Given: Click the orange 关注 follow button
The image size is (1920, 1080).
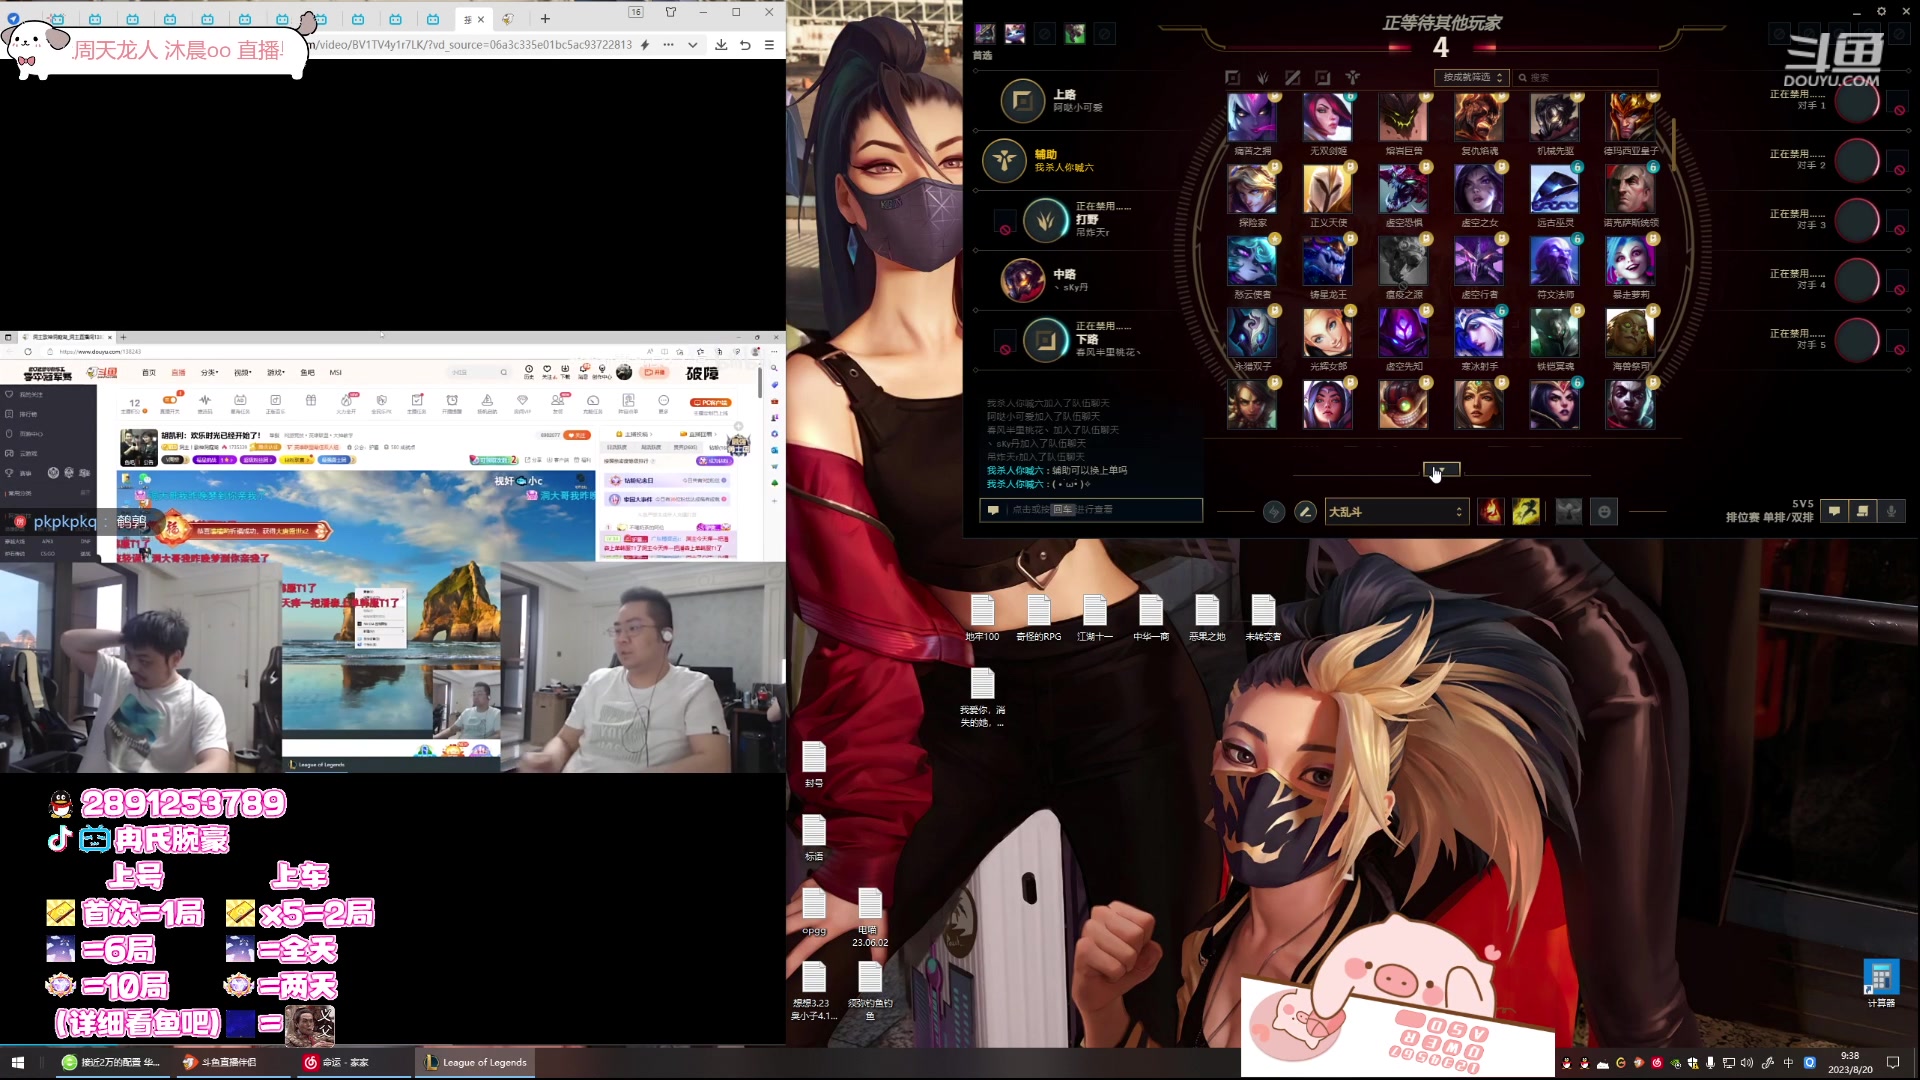Looking at the screenshot, I should coord(577,435).
